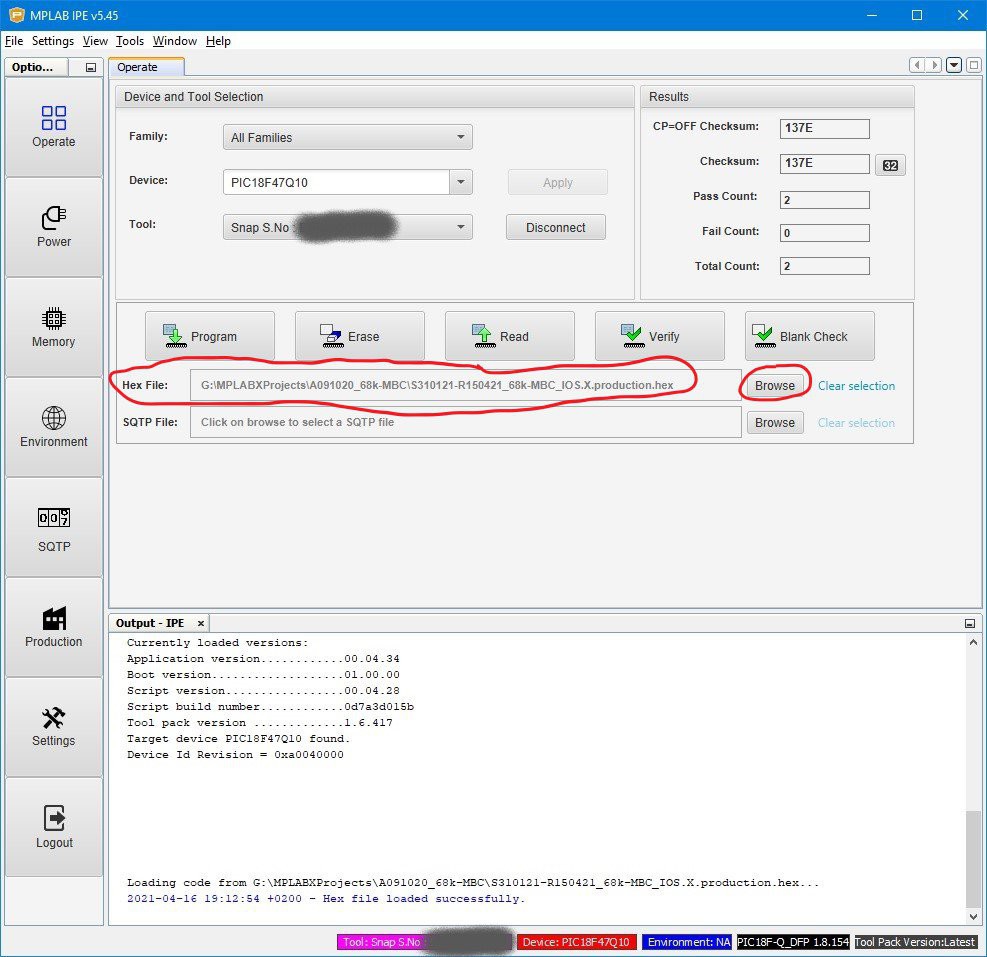The height and width of the screenshot is (957, 987).
Task: Open the Power settings panel
Action: coord(54,227)
